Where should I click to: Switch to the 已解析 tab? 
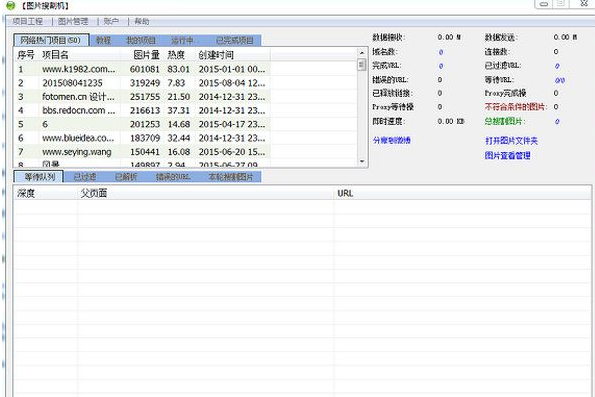tap(126, 176)
